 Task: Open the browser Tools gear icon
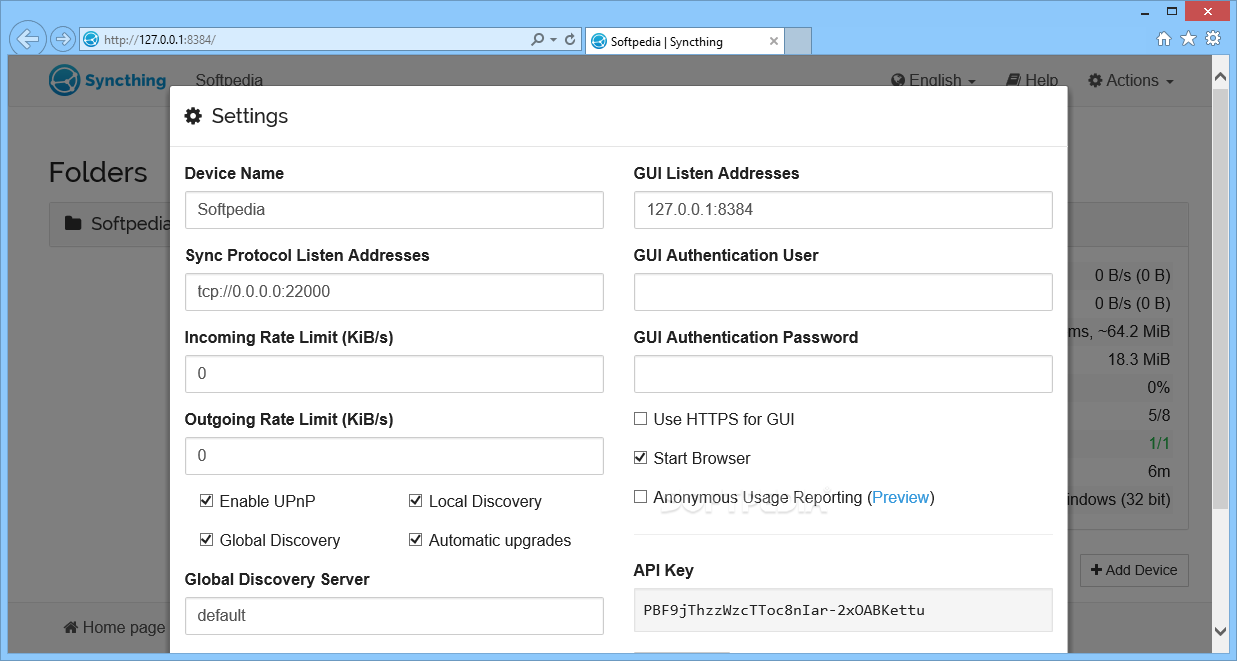pyautogui.click(x=1213, y=39)
